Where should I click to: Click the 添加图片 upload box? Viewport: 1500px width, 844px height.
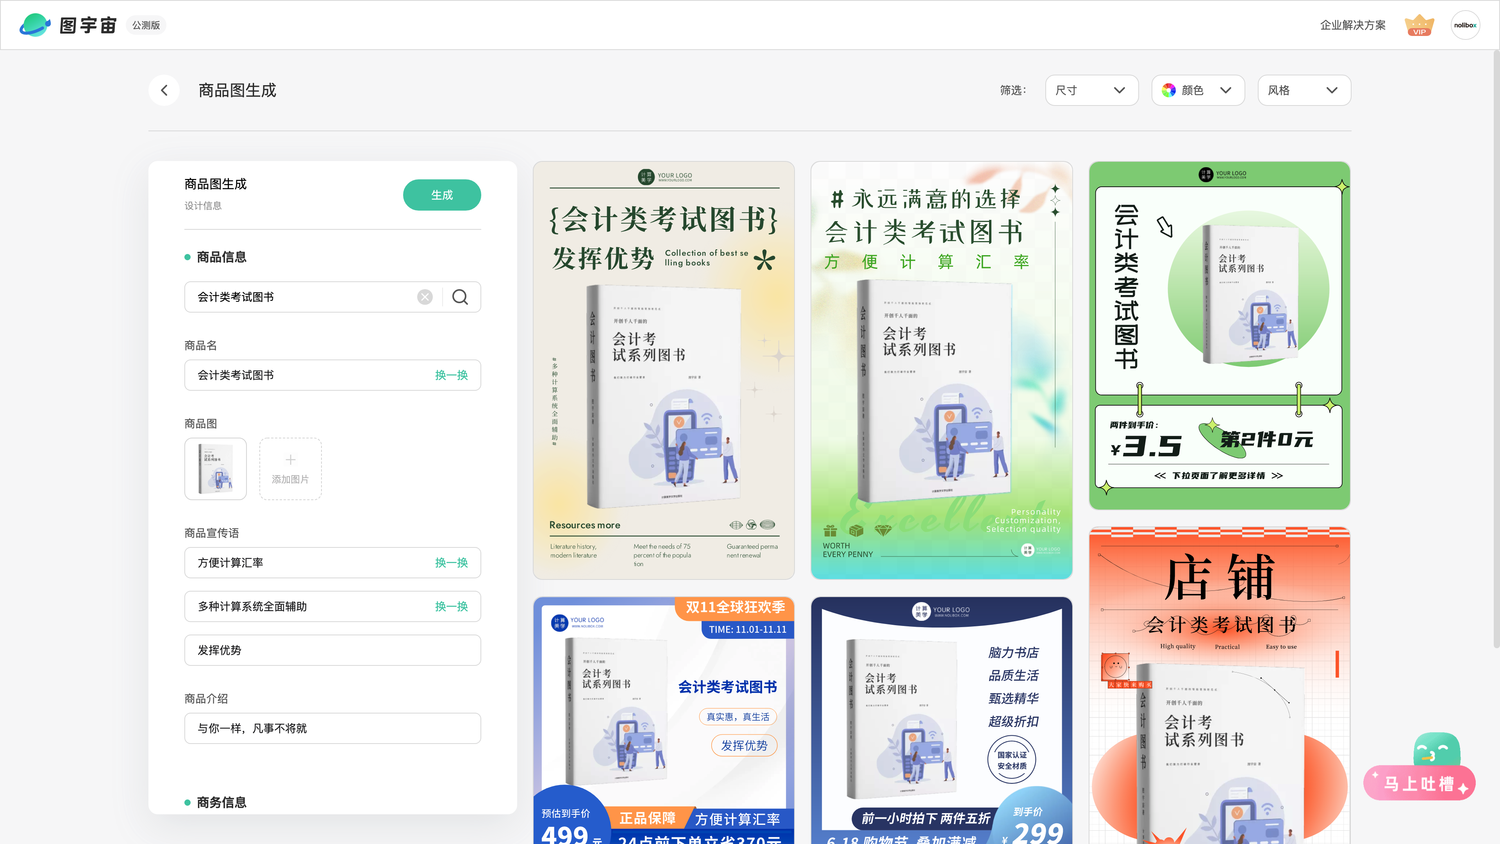(x=290, y=469)
